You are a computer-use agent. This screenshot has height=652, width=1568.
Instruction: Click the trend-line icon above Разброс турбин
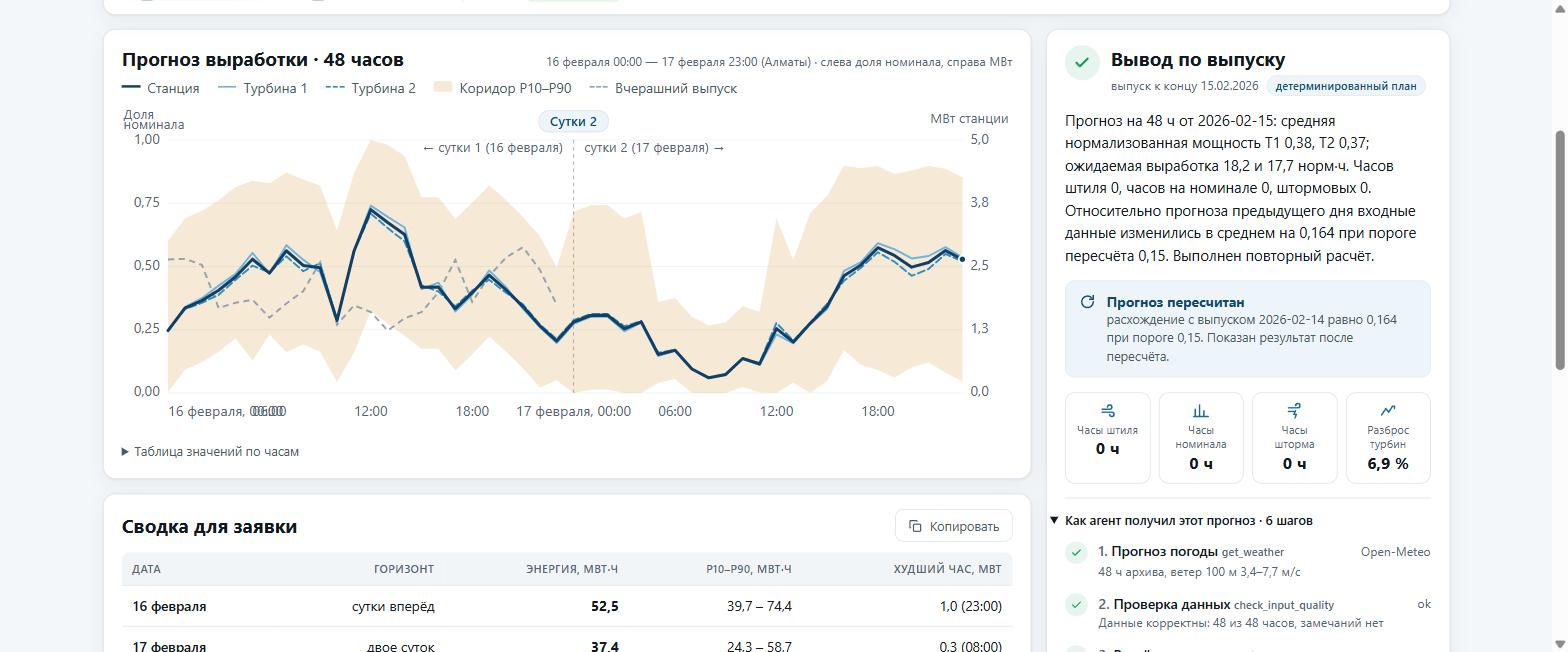1388,411
